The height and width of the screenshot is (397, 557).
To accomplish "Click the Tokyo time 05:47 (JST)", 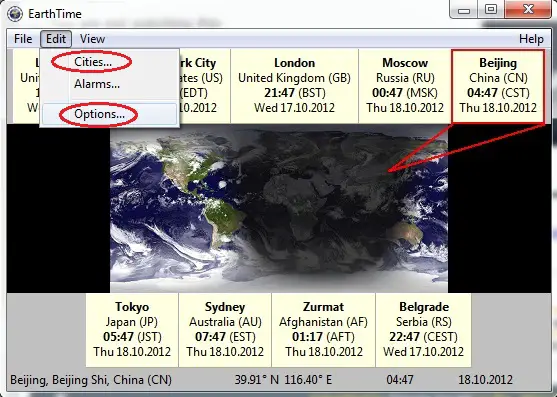I will (x=132, y=337).
